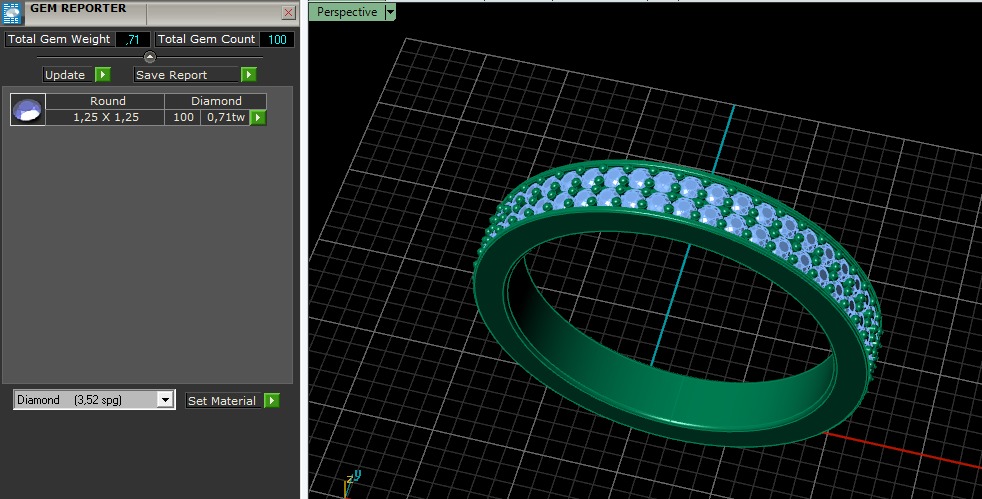Image resolution: width=982 pixels, height=499 pixels.
Task: Open the Diamond (3,52 spg) material dropdown
Action: [95, 399]
